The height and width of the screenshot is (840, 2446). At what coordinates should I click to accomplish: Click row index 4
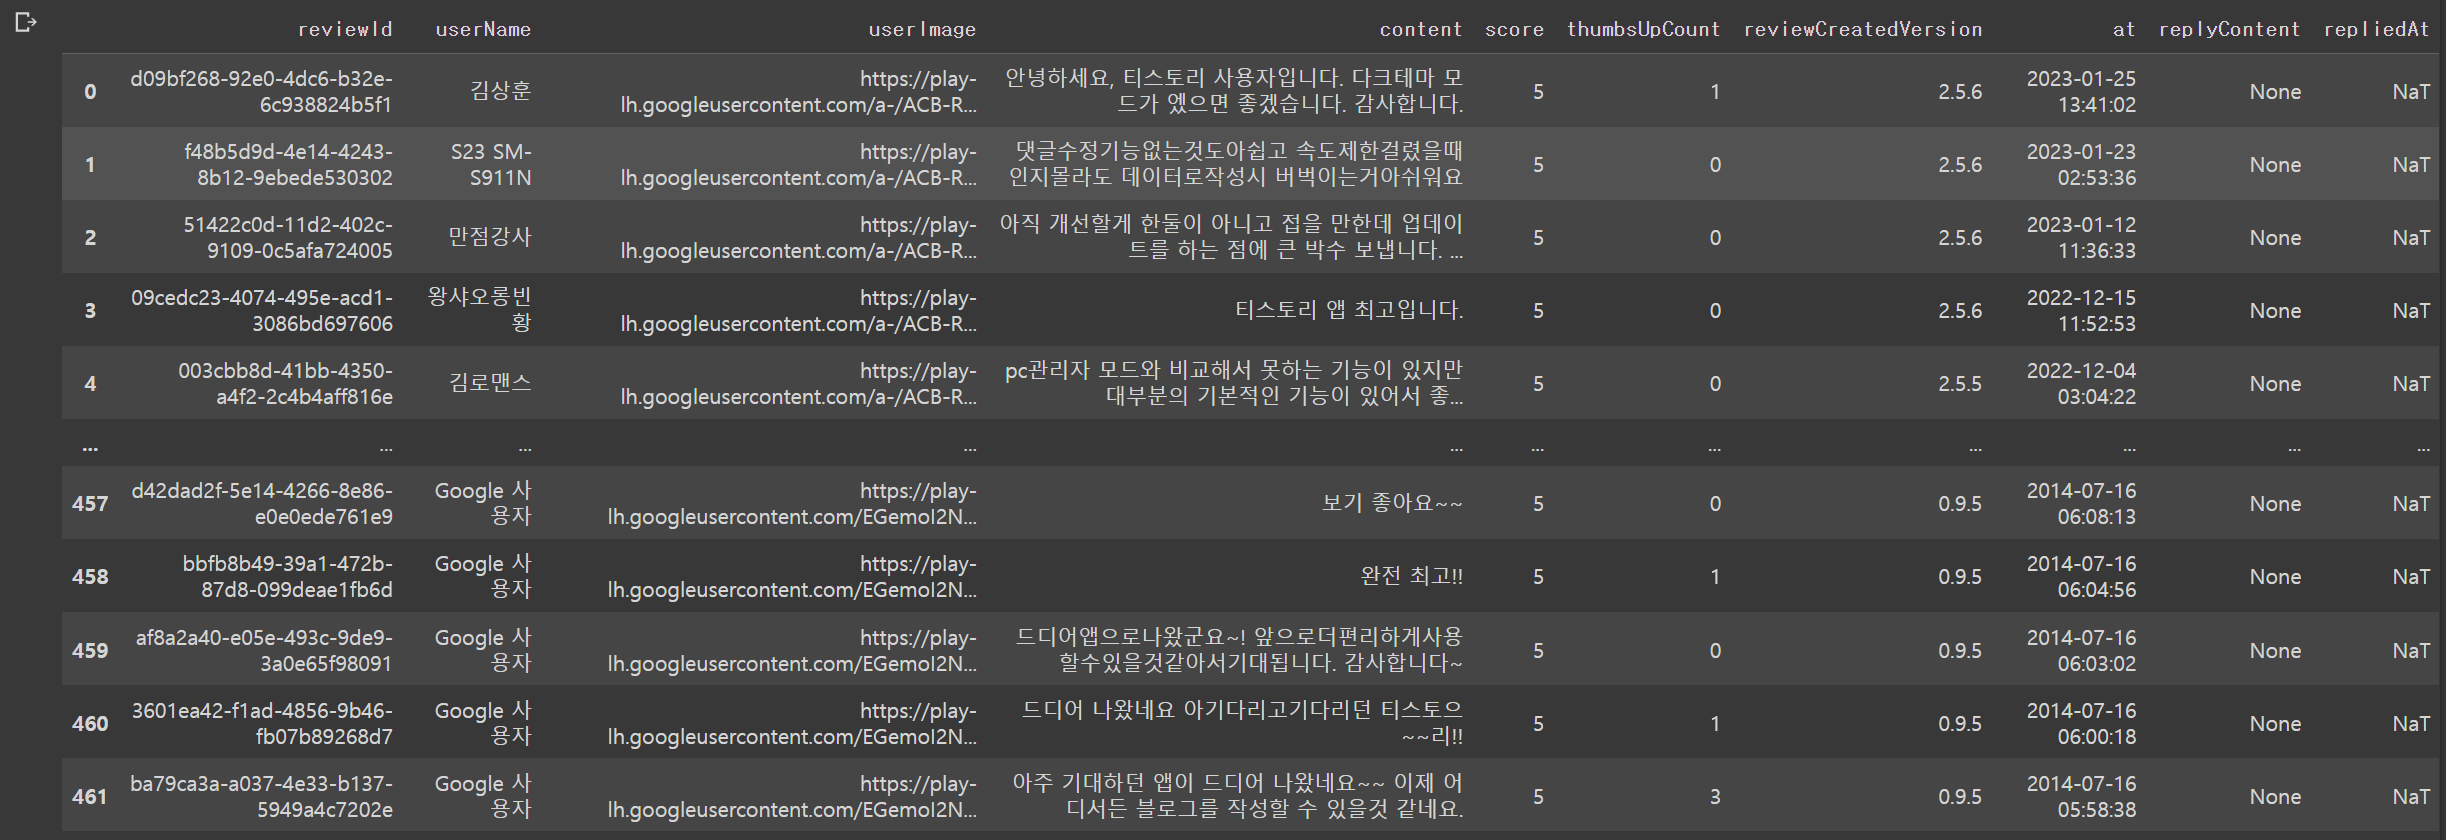[90, 383]
